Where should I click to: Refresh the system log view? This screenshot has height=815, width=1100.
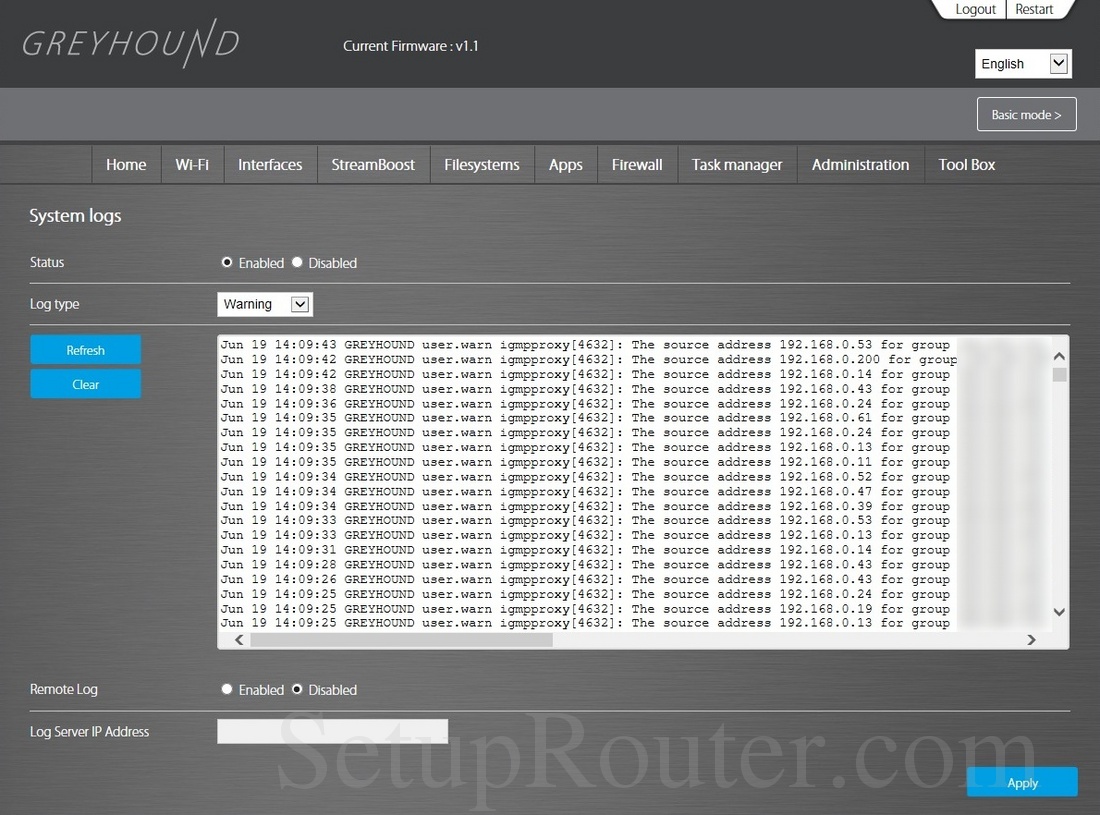85,350
